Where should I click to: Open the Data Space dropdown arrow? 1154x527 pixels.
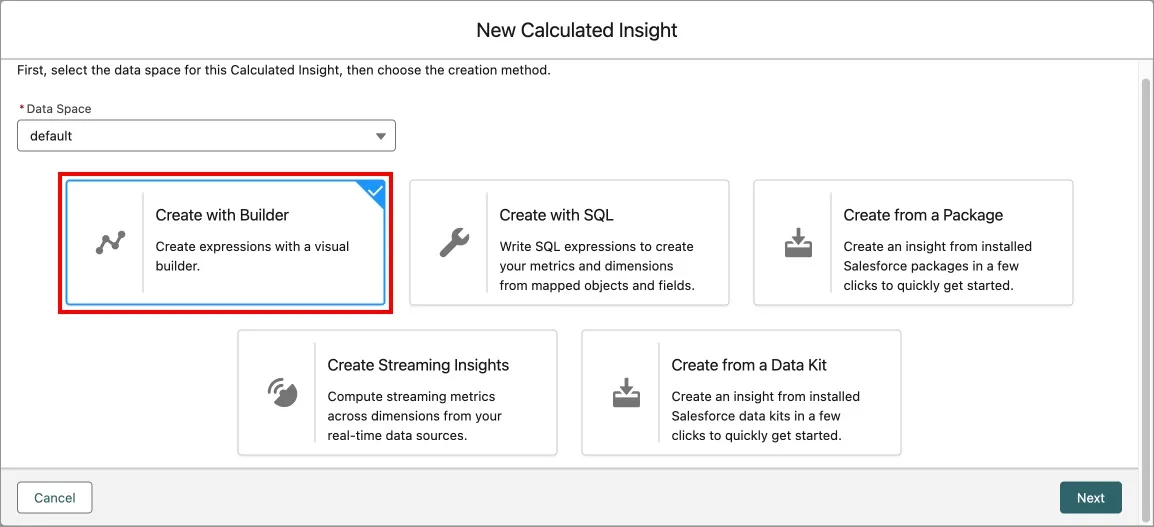pos(380,136)
